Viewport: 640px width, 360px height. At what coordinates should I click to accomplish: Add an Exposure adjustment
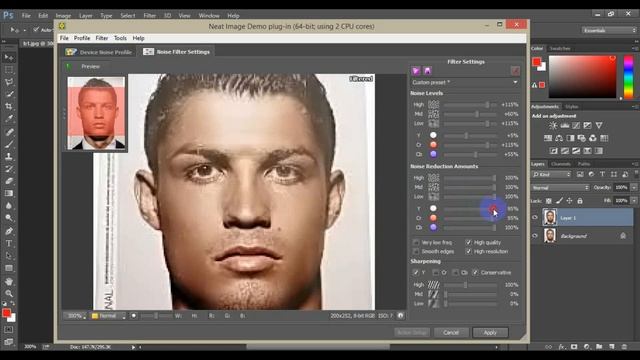(587, 125)
